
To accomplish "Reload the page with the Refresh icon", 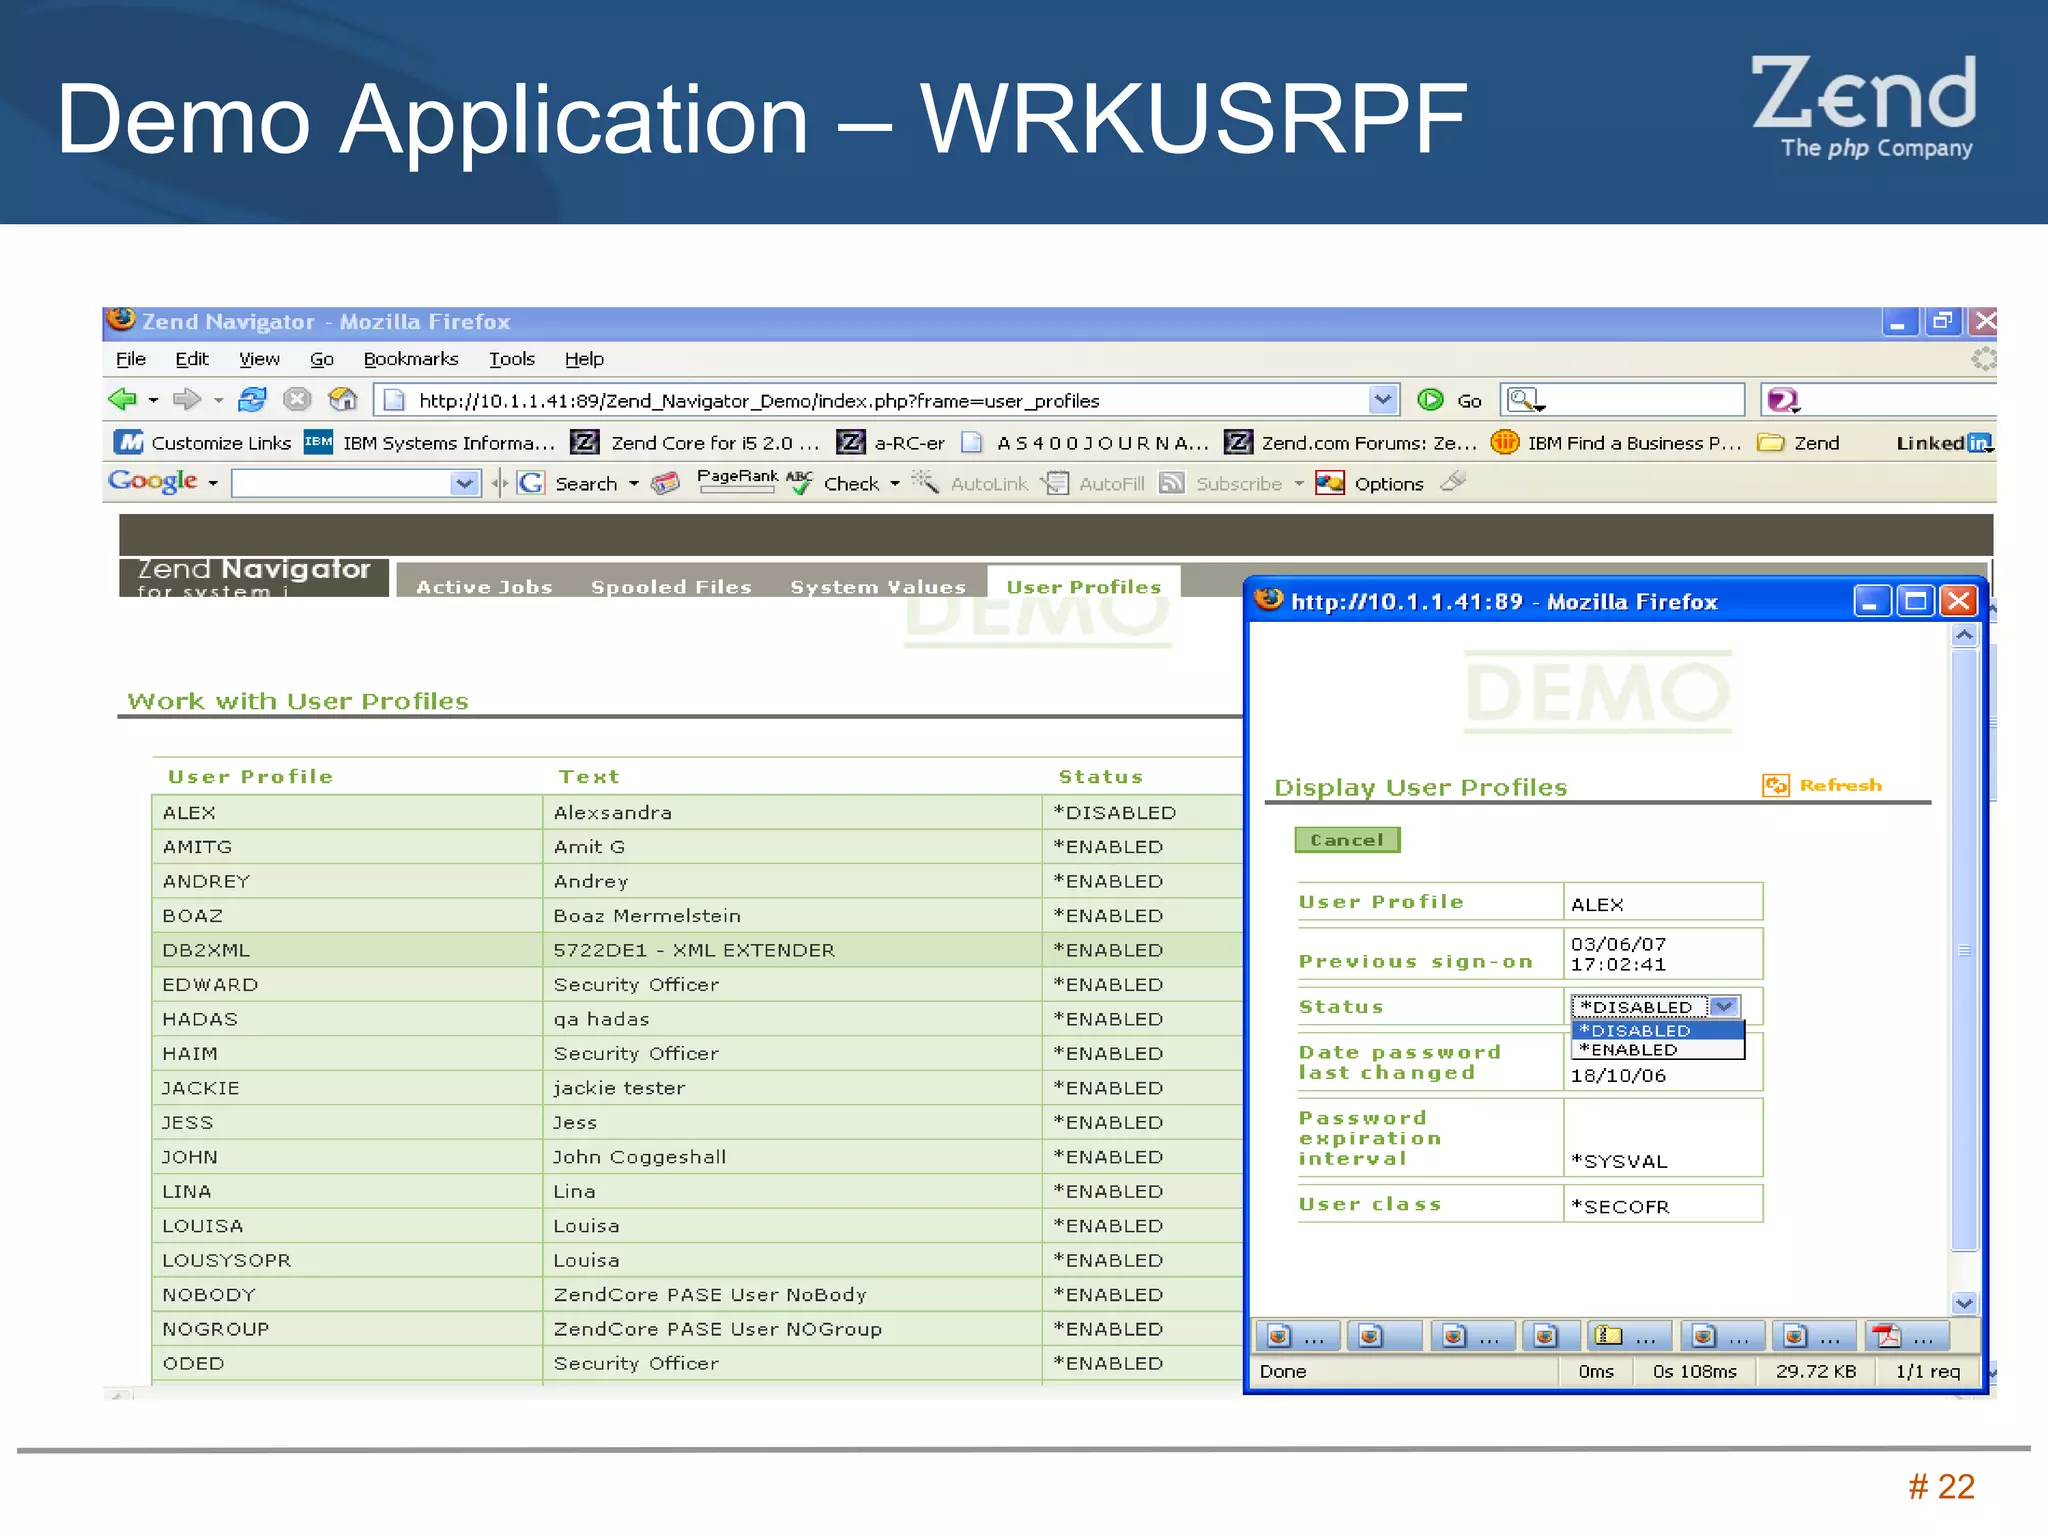I will pos(252,400).
